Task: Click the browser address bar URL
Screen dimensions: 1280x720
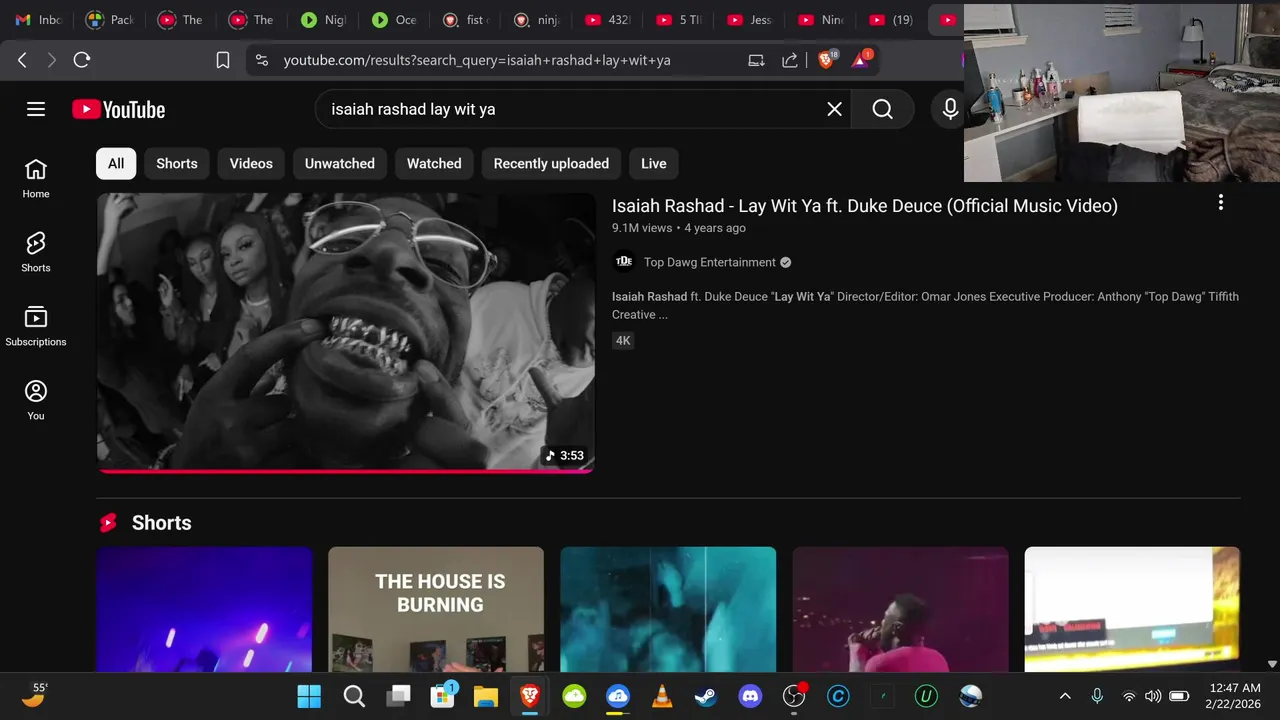Action: pyautogui.click(x=477, y=60)
